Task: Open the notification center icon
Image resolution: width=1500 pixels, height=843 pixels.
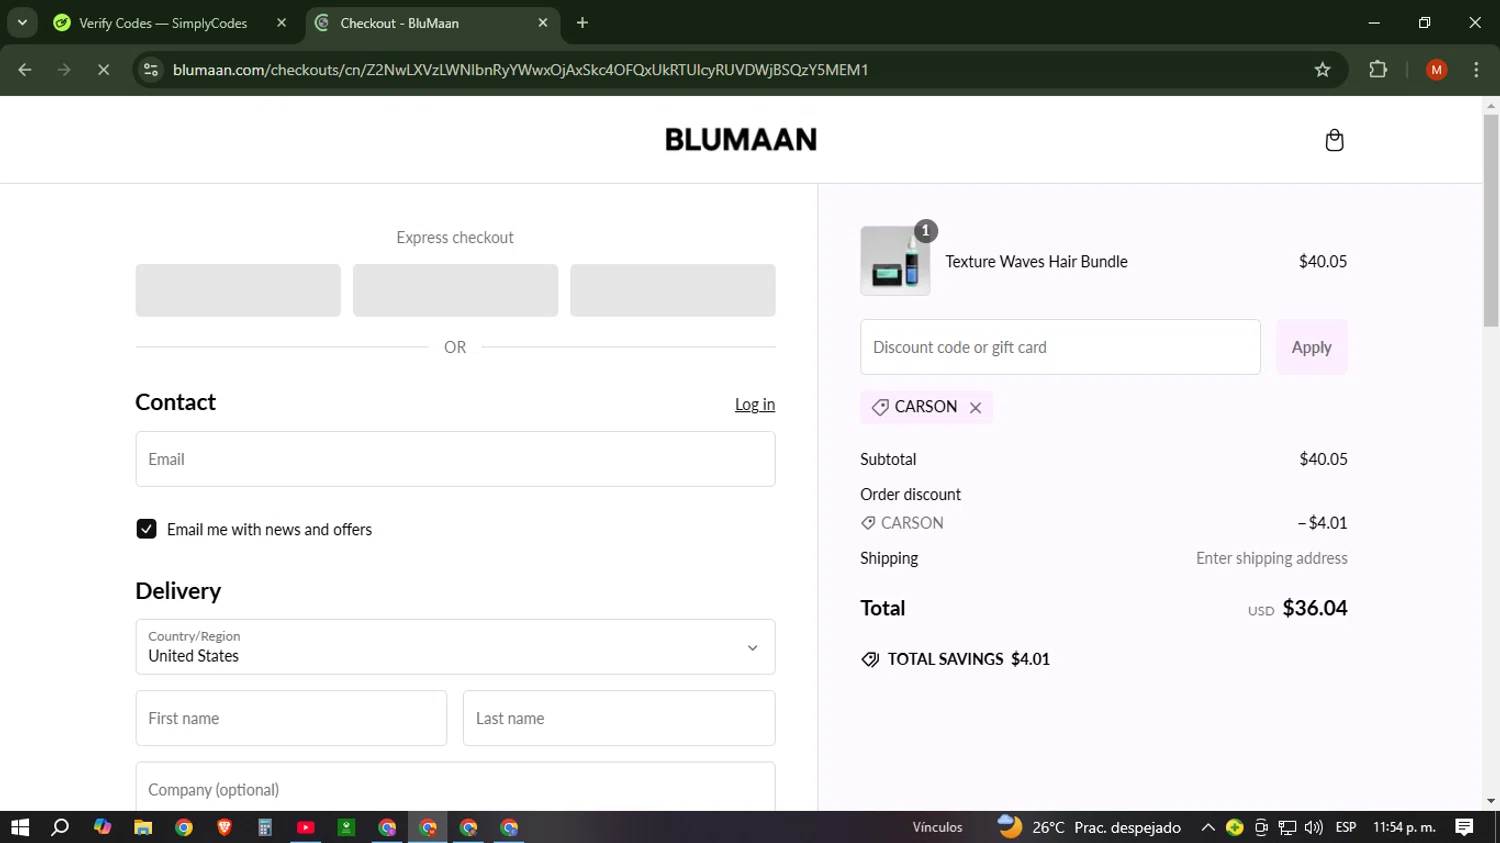Action: (x=1464, y=827)
